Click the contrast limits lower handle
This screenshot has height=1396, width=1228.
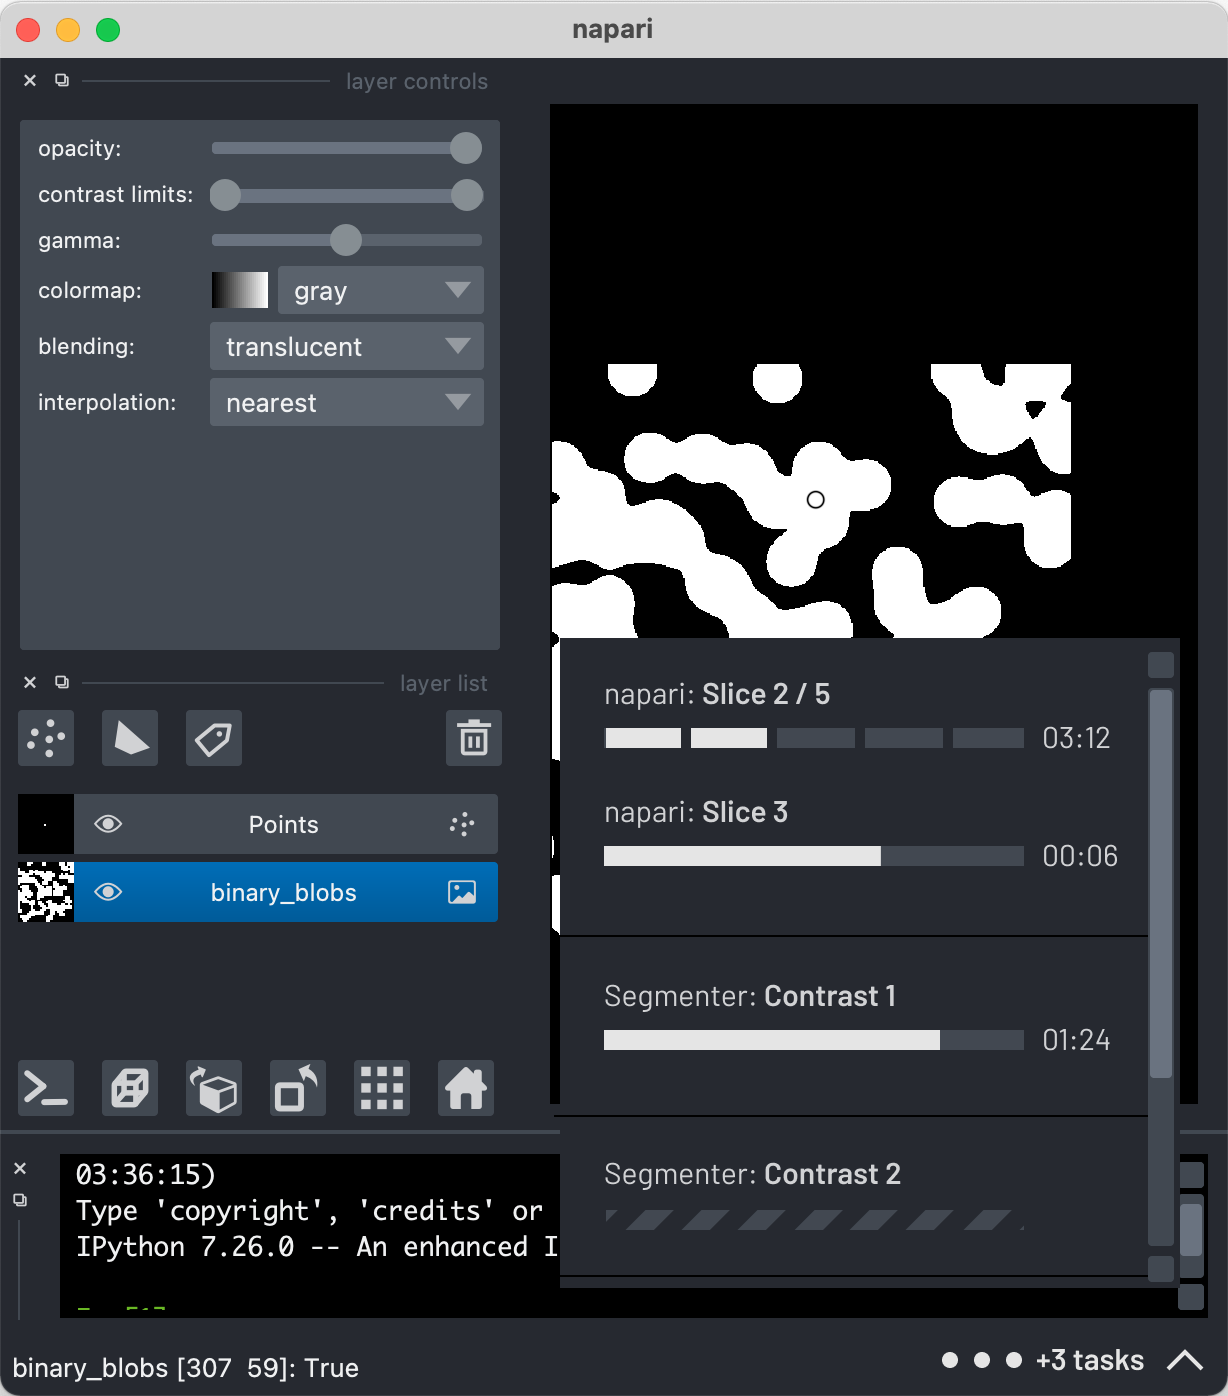(x=226, y=195)
